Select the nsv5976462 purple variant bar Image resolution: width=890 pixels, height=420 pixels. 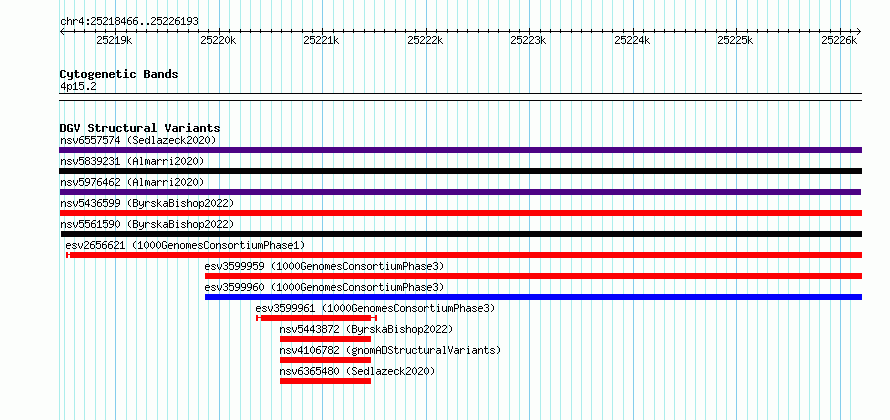(x=460, y=192)
